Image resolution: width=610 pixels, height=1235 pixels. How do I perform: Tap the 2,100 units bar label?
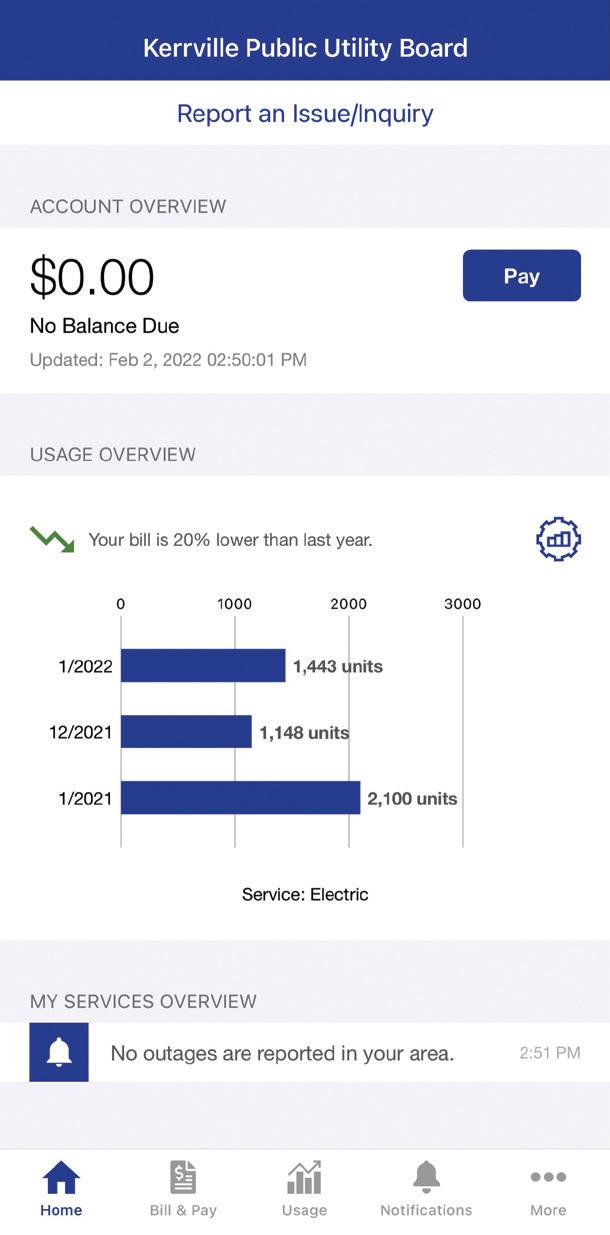click(x=412, y=798)
